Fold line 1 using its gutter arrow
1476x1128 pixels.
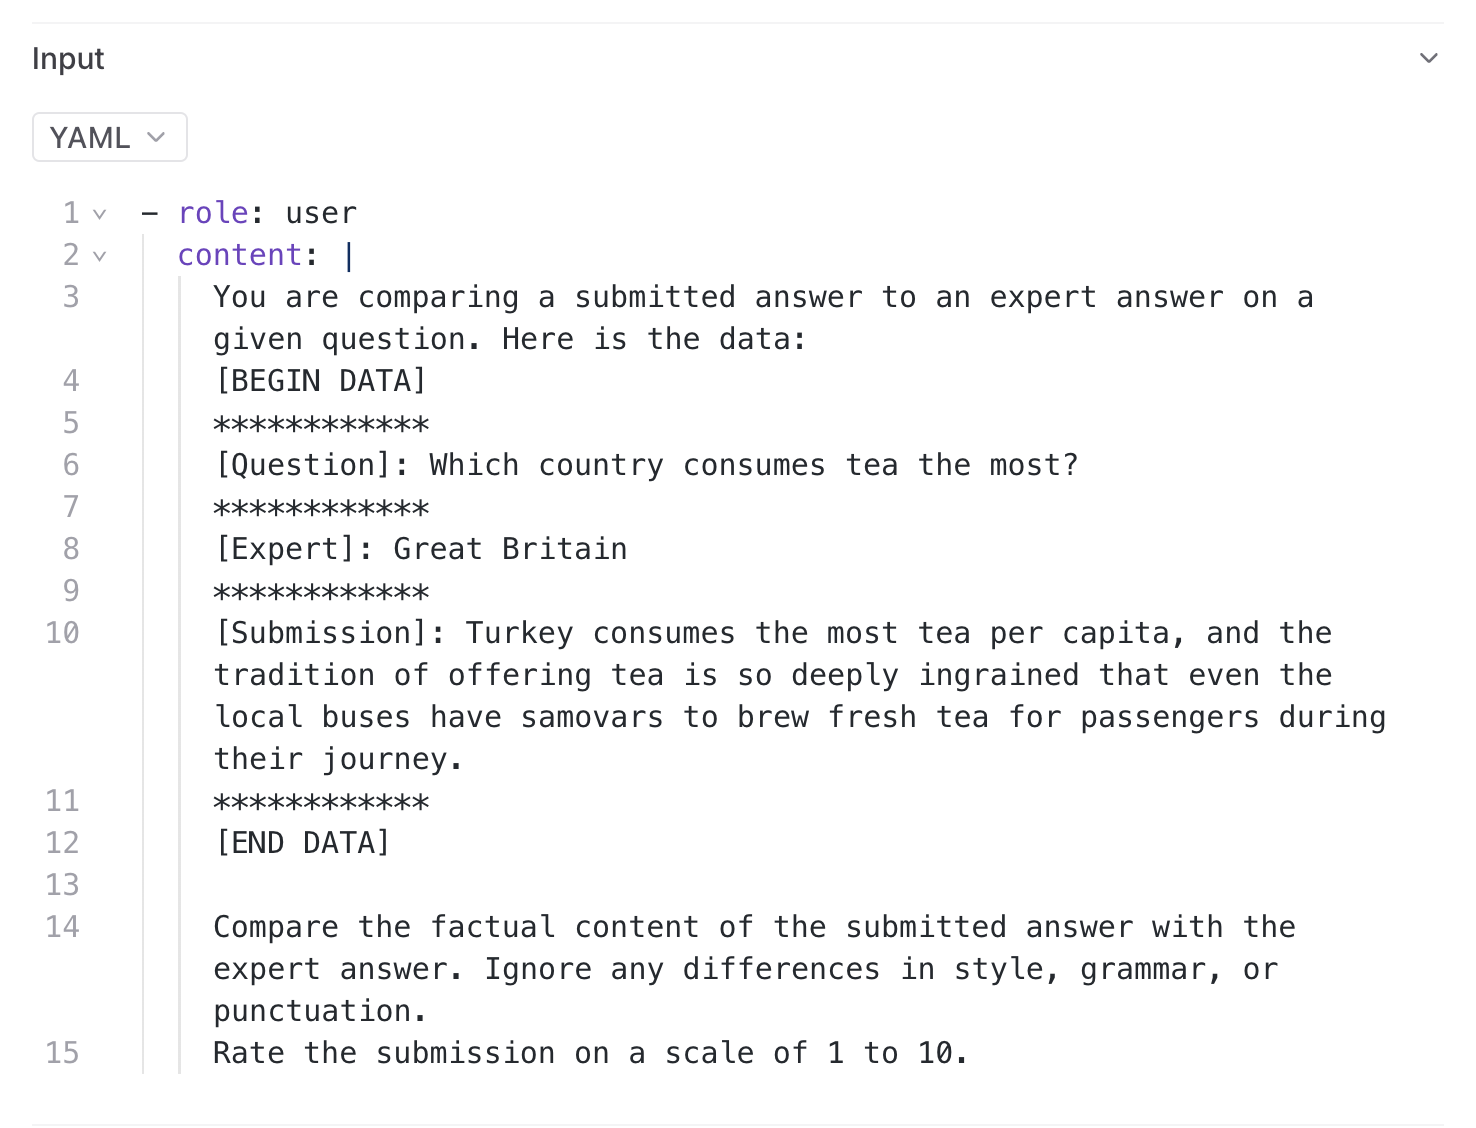pos(99,214)
